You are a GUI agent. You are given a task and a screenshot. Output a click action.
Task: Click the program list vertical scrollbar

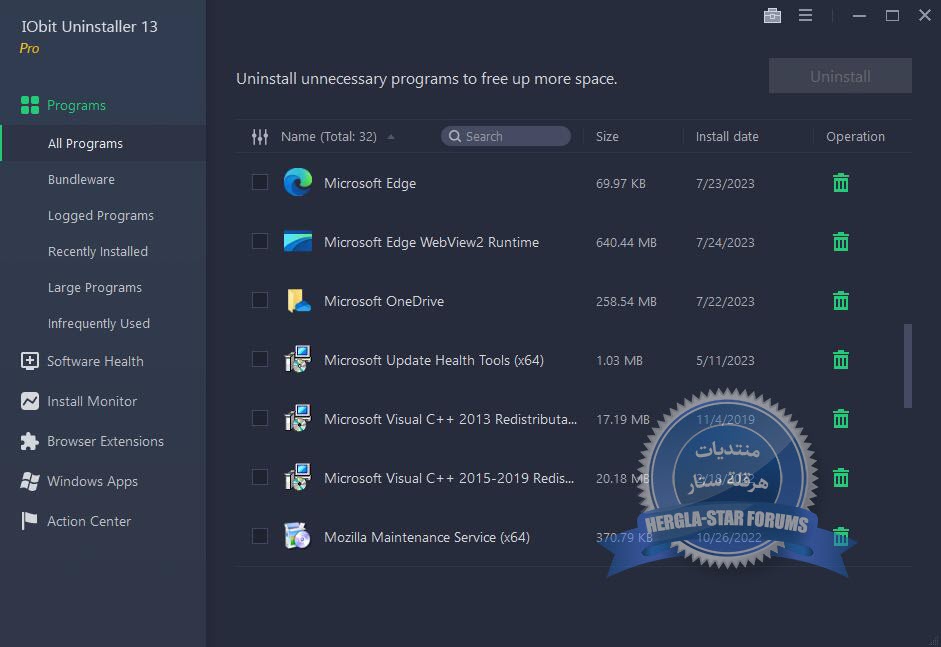point(908,366)
